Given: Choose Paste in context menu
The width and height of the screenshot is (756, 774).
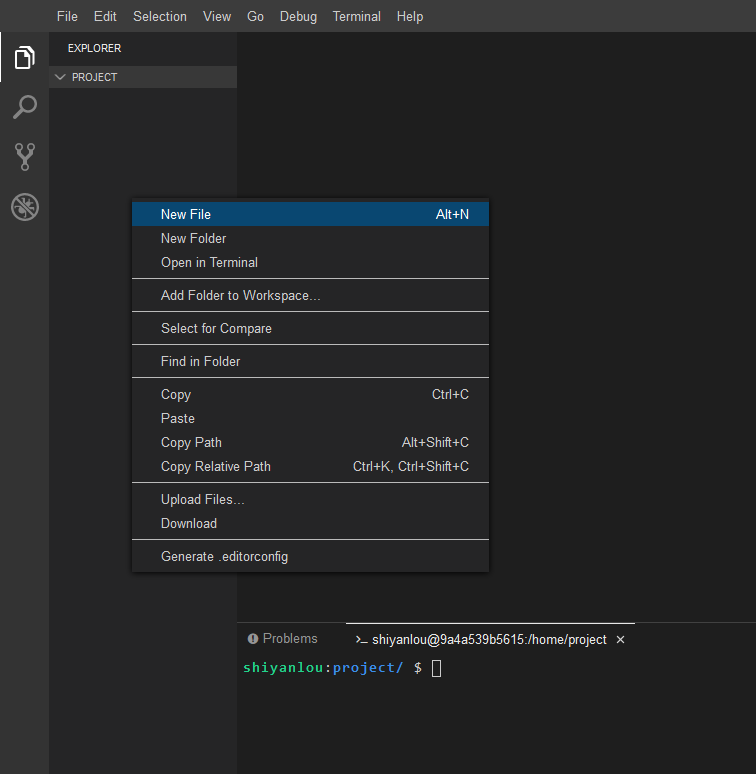Looking at the screenshot, I should tap(310, 419).
